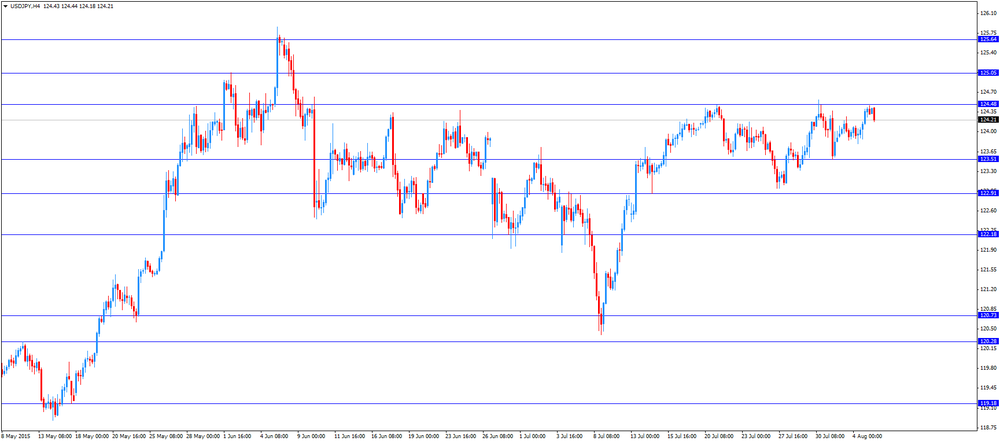Click the current price label 124.21
This screenshot has height=441, width=1000.
(987, 119)
